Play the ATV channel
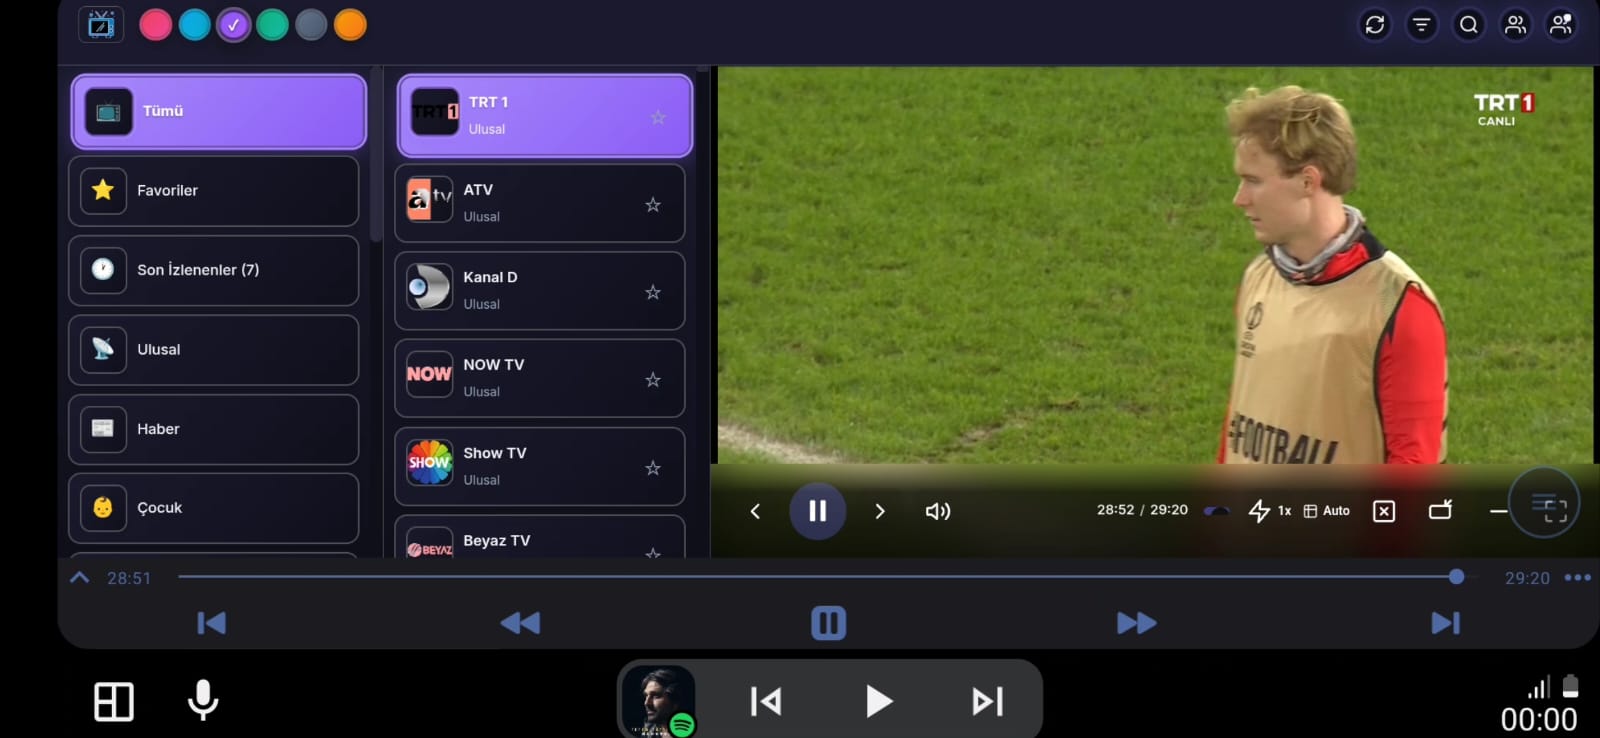This screenshot has height=738, width=1600. click(x=539, y=203)
